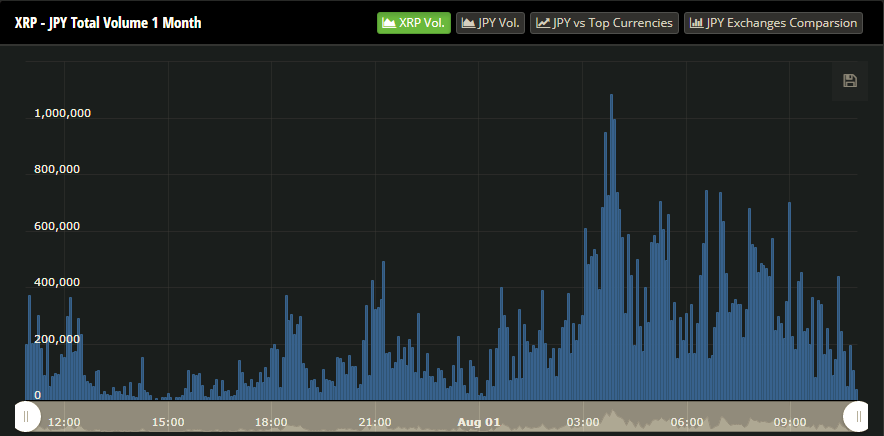The width and height of the screenshot is (884, 436).
Task: Click the 03:00 x-axis label
Action: click(x=583, y=422)
